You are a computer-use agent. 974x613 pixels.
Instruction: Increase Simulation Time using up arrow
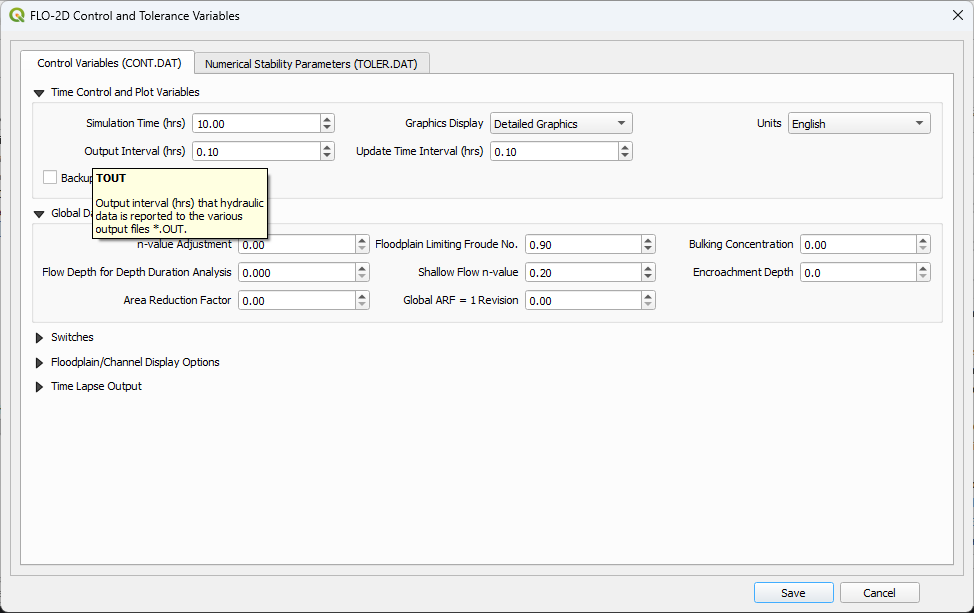coord(327,119)
